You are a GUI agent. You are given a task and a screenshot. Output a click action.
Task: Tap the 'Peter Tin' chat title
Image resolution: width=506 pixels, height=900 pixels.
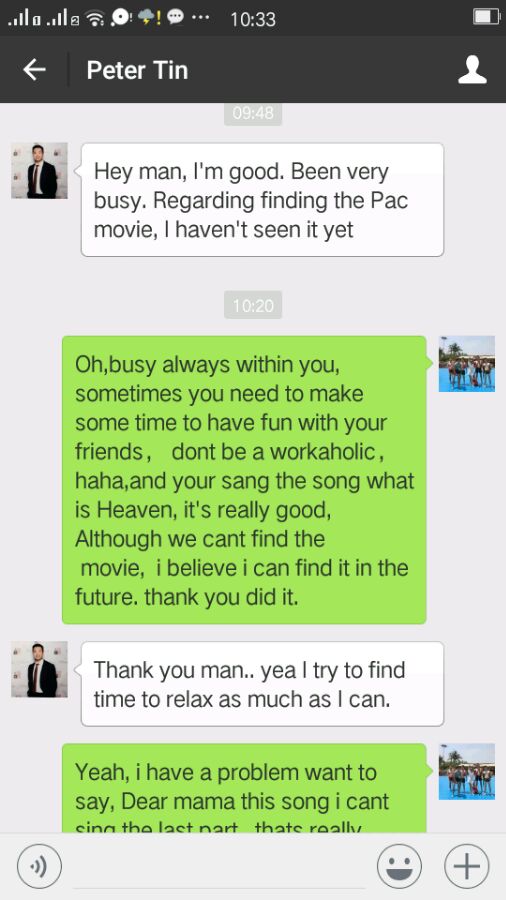click(x=137, y=70)
